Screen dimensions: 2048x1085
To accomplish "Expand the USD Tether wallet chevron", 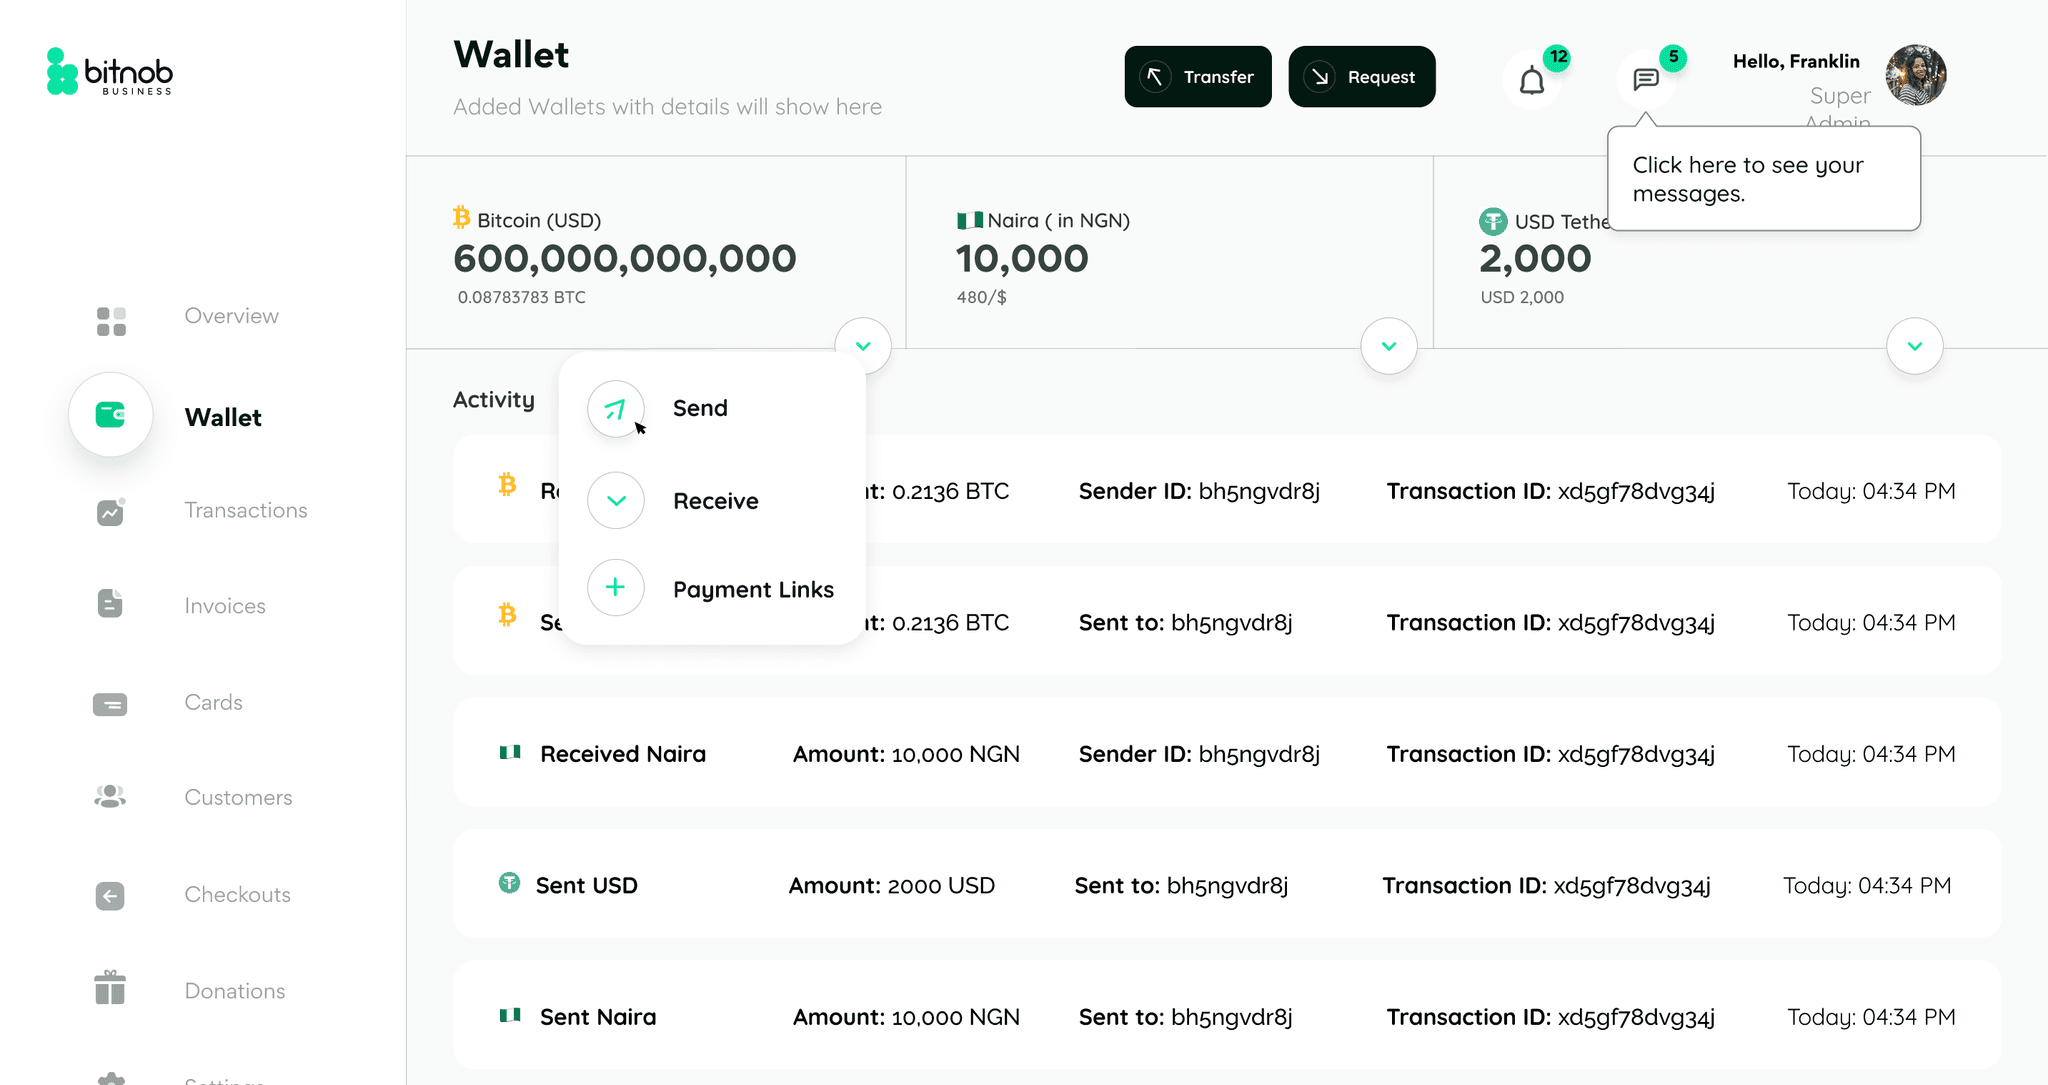I will (1914, 346).
